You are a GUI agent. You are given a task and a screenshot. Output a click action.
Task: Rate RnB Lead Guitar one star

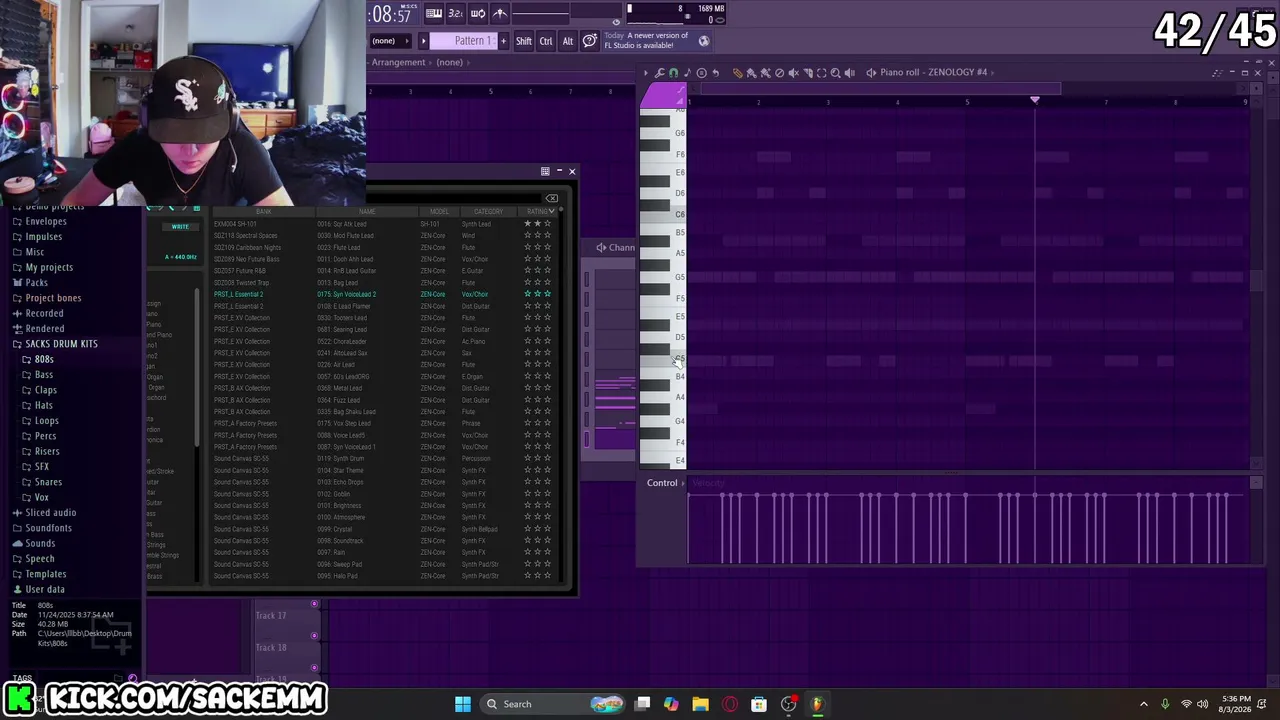528,271
